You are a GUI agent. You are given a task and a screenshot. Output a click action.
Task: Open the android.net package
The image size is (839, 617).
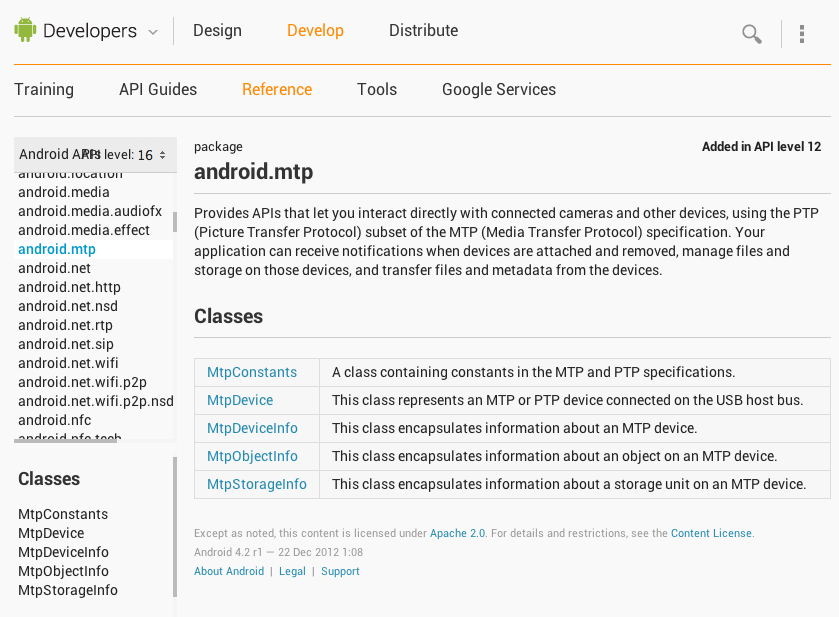[x=54, y=268]
